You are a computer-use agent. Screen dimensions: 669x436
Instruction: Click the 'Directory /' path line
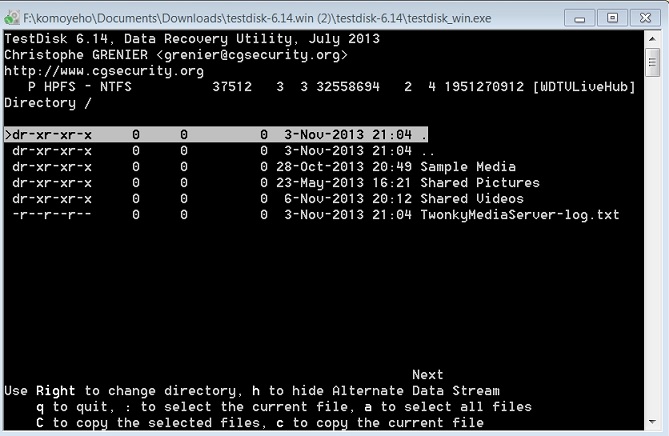click(48, 103)
